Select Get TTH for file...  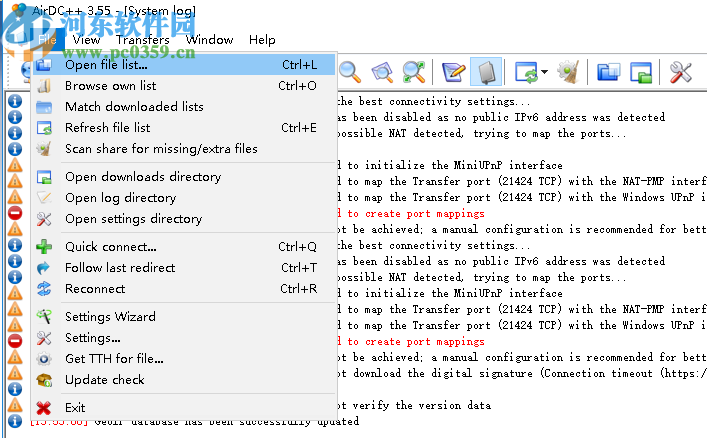point(184,359)
